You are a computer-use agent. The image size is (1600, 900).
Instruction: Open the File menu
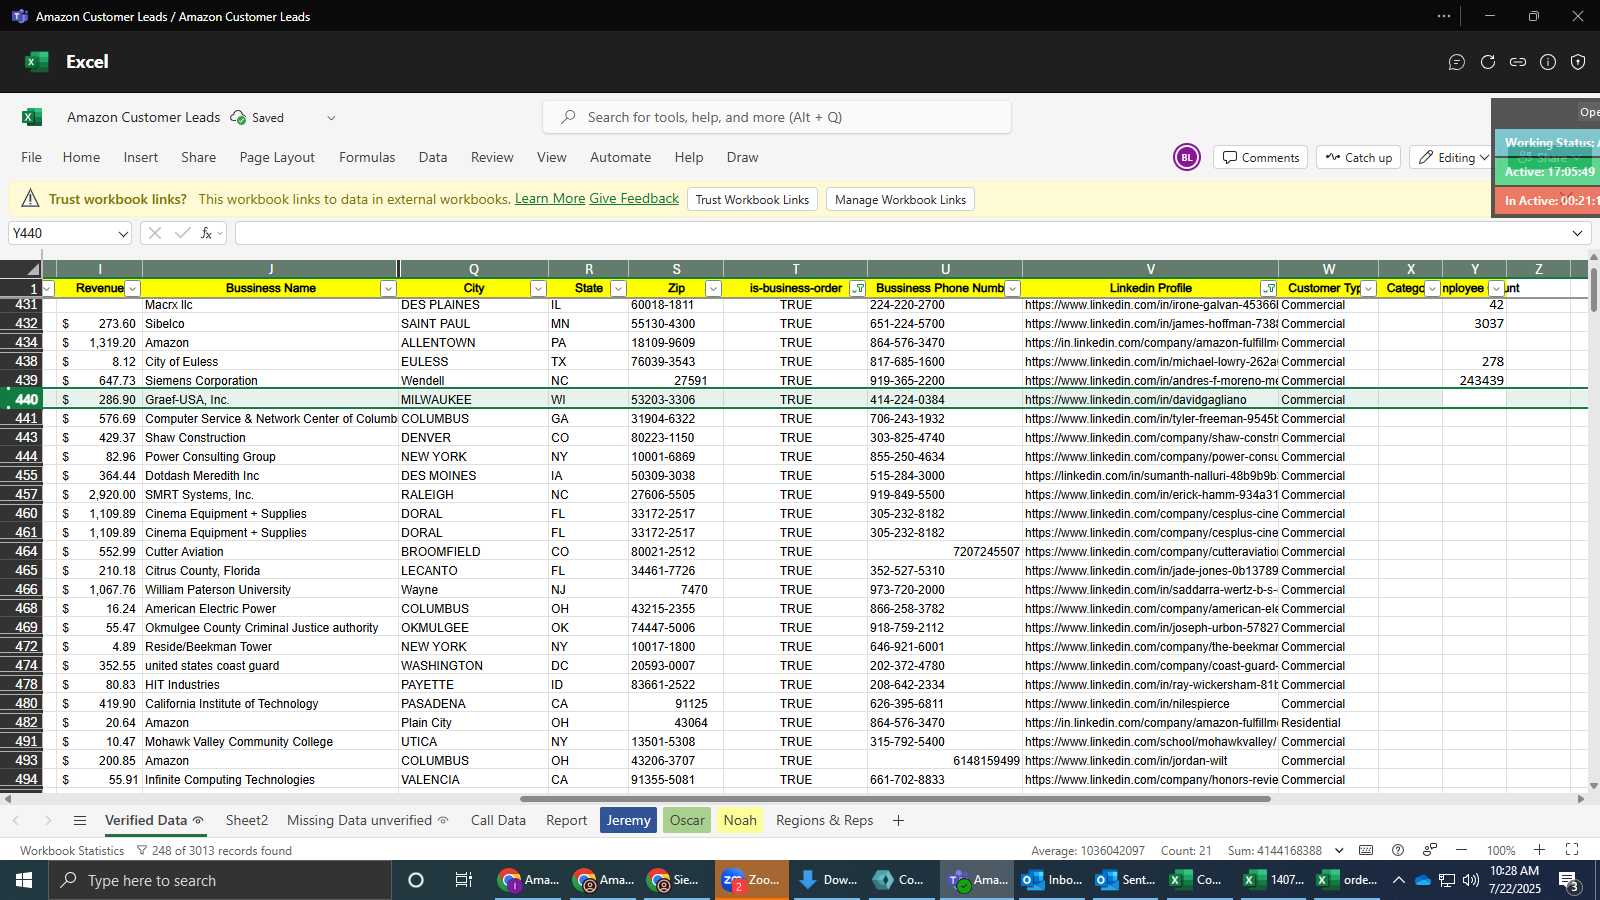coord(32,157)
